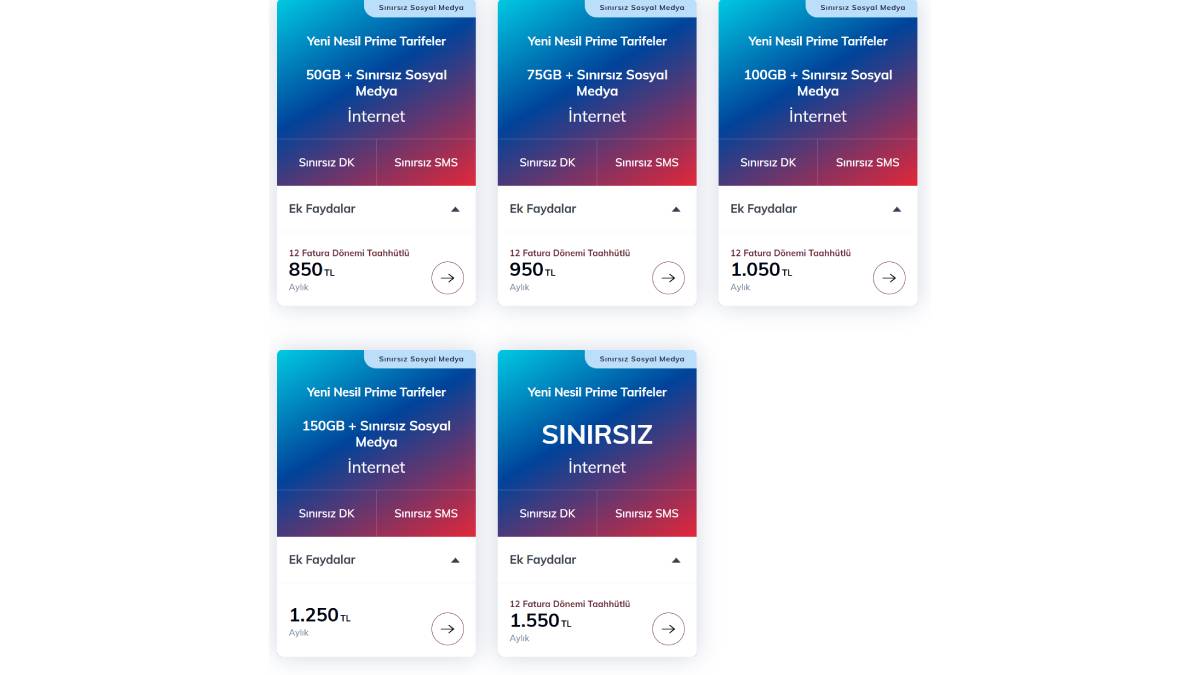This screenshot has height=675, width=1200.
Task: Select the 150GB + Sınırsız Sosyal Medya plan
Action: click(376, 434)
